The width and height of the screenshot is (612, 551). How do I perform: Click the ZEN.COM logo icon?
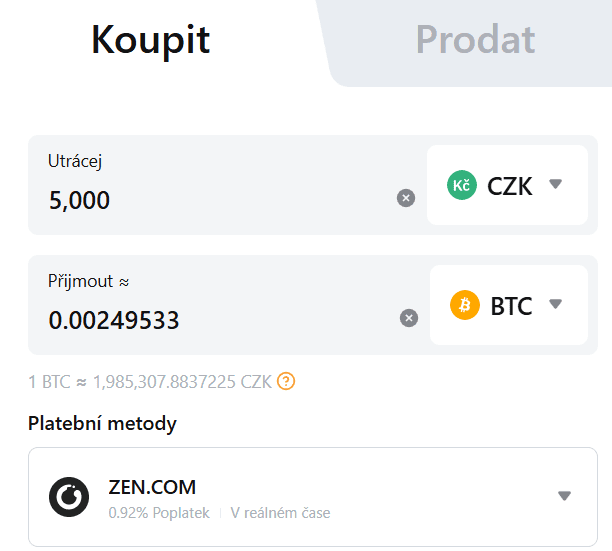tap(69, 497)
